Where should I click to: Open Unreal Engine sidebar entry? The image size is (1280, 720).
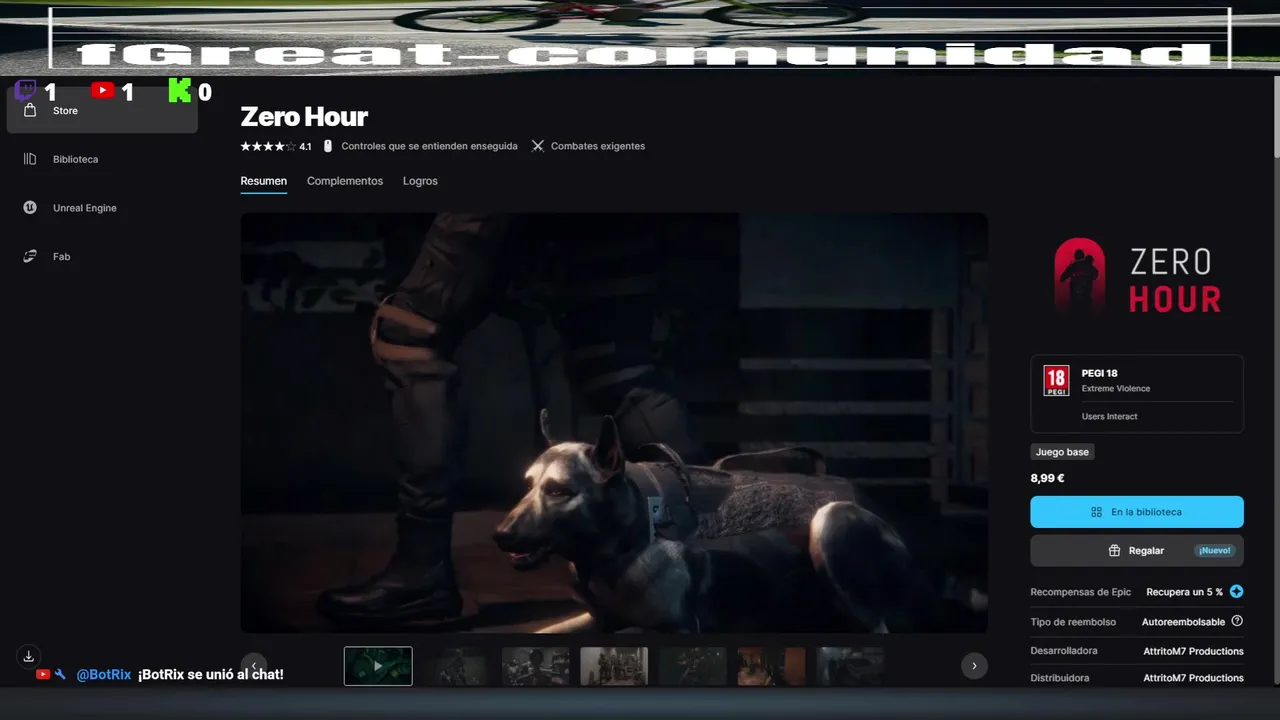tap(102, 208)
